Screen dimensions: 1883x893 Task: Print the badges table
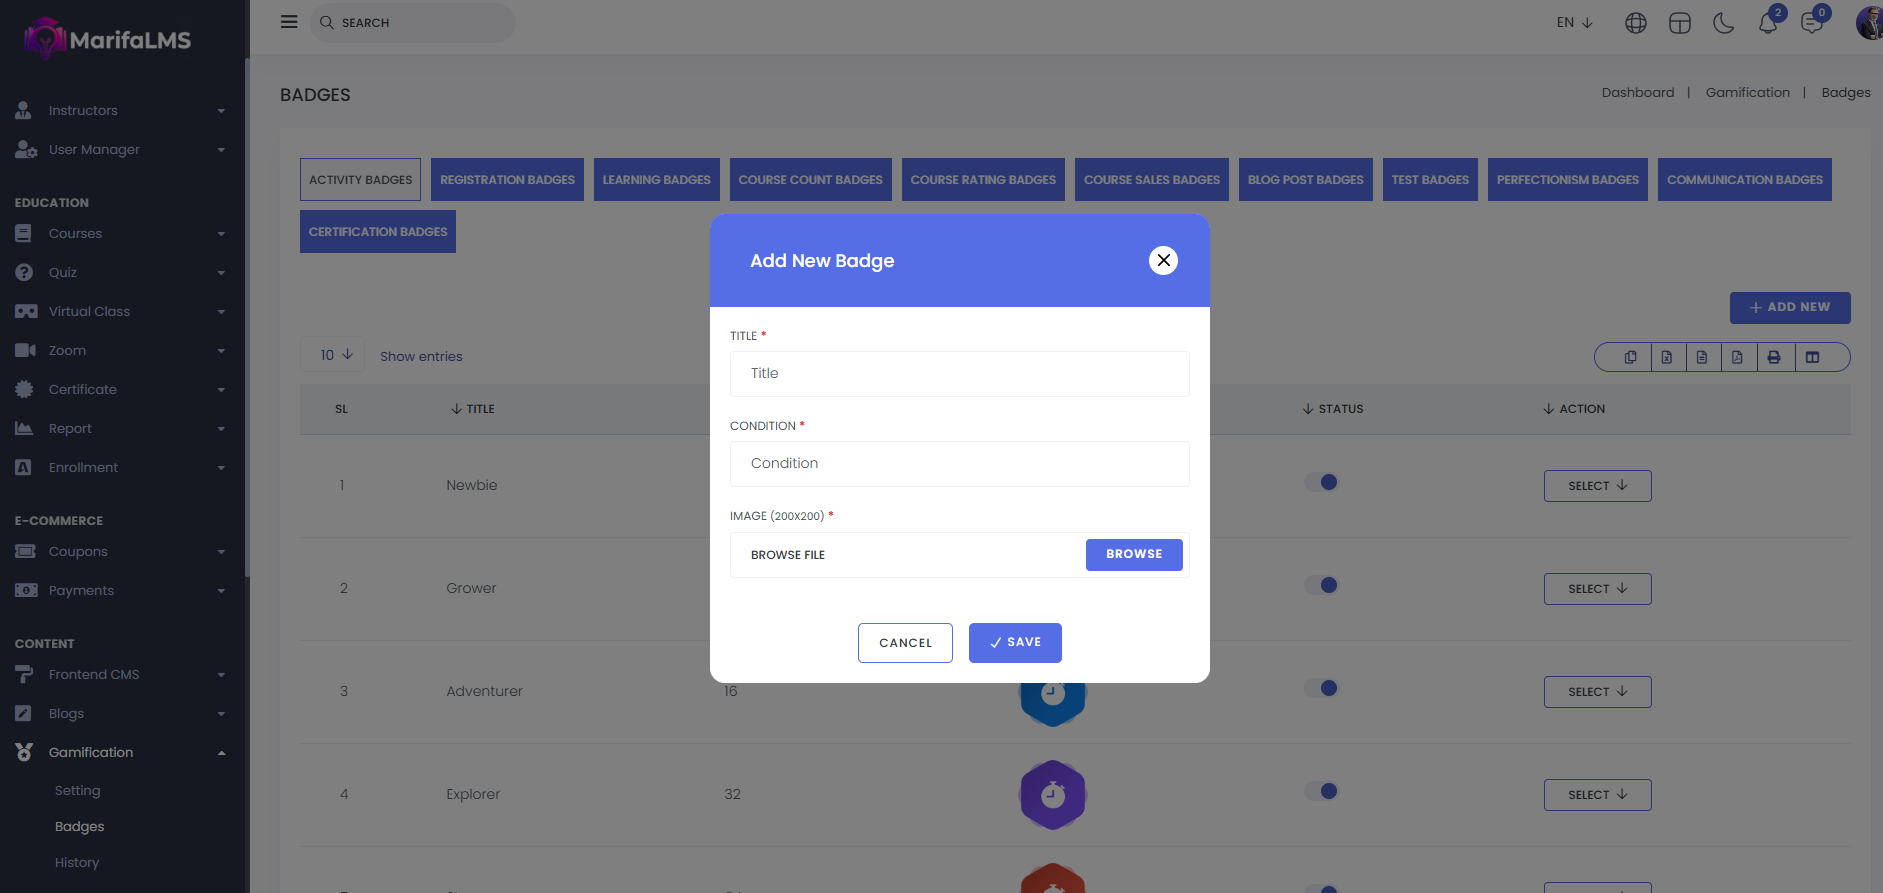(1773, 357)
